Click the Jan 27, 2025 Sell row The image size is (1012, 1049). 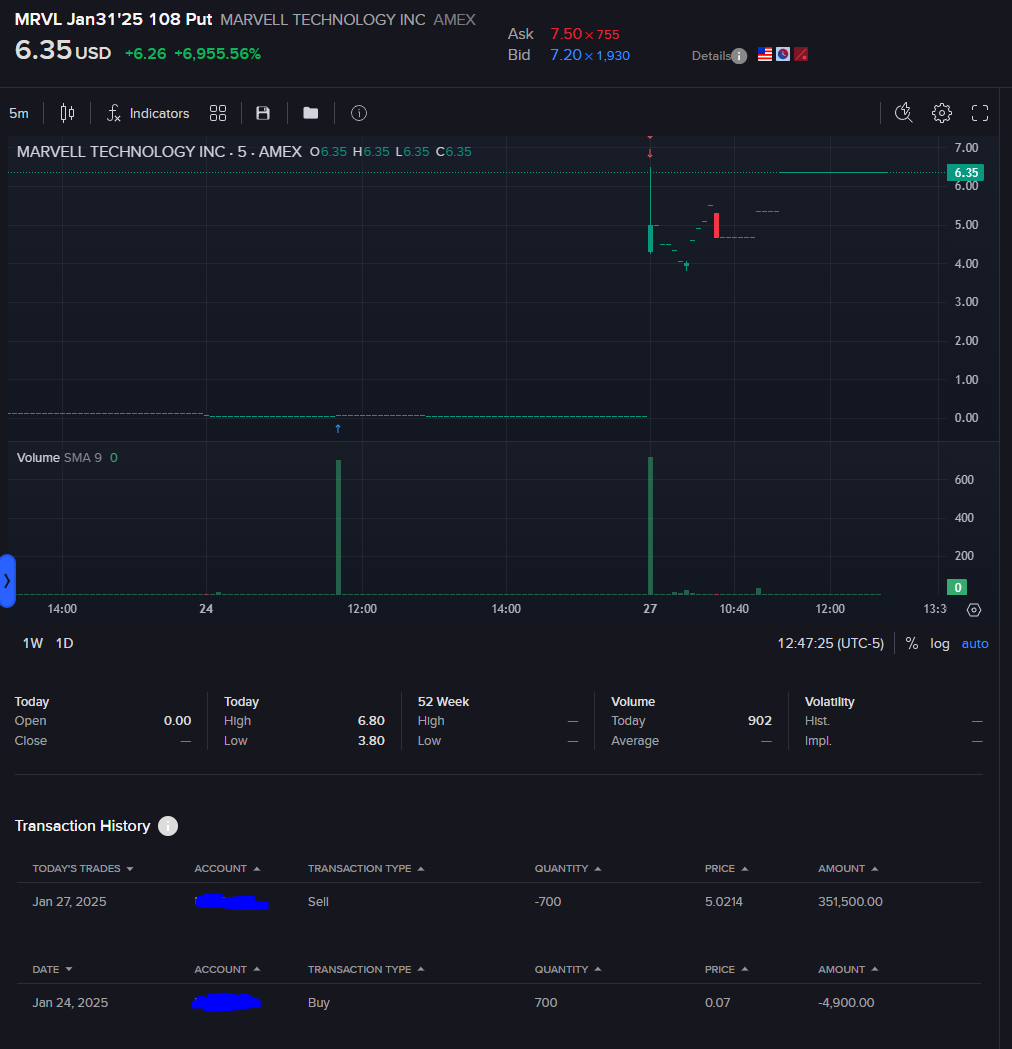pyautogui.click(x=498, y=902)
